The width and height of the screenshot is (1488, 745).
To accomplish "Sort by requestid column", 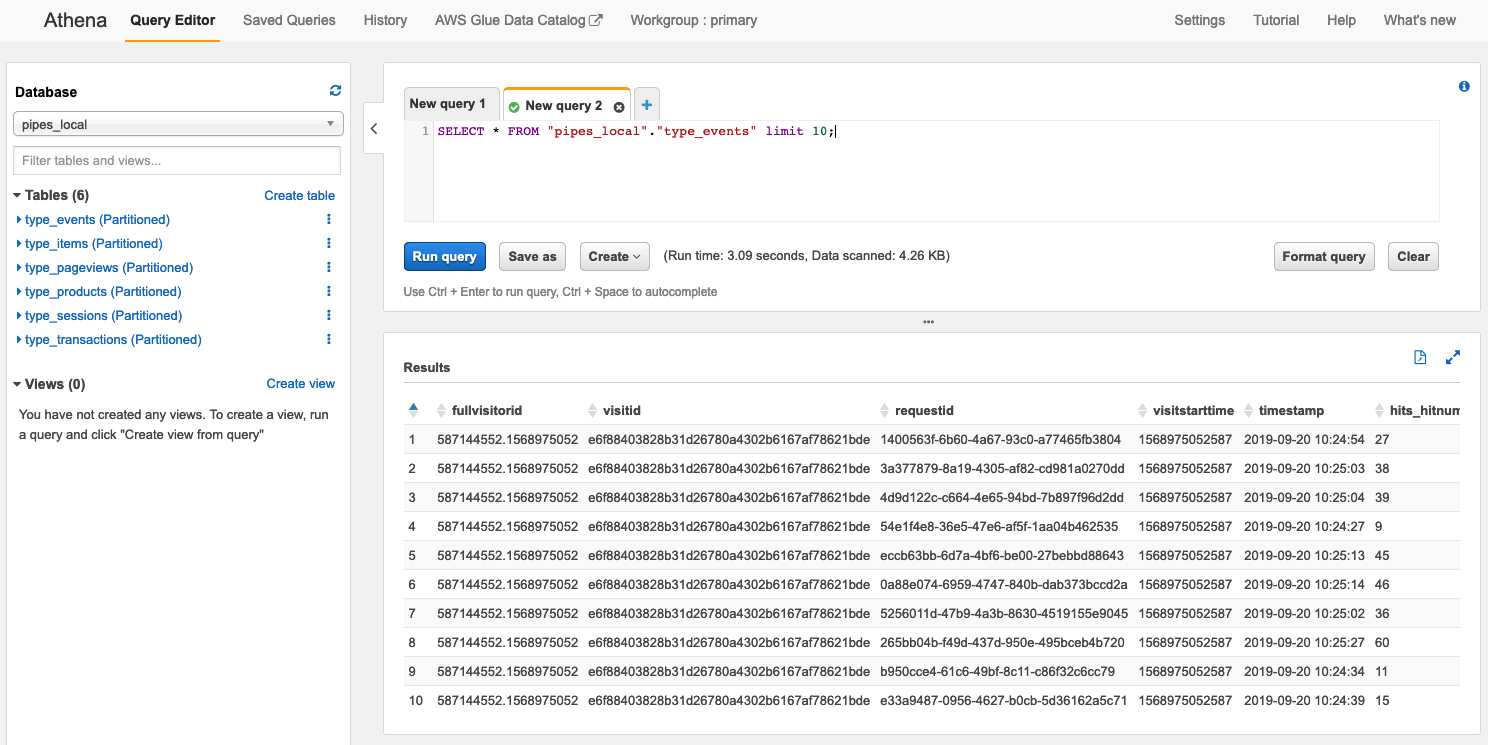I will (884, 411).
